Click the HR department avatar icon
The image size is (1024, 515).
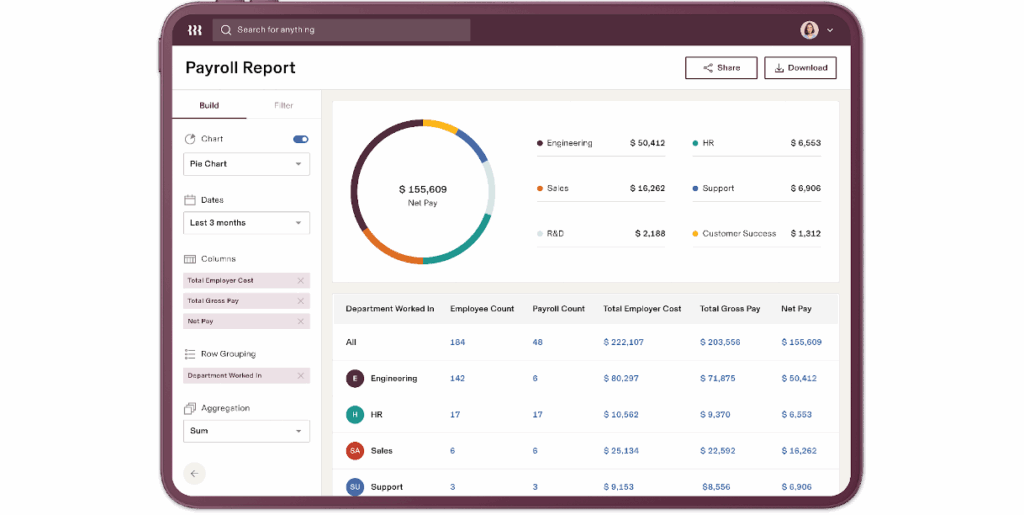(354, 414)
